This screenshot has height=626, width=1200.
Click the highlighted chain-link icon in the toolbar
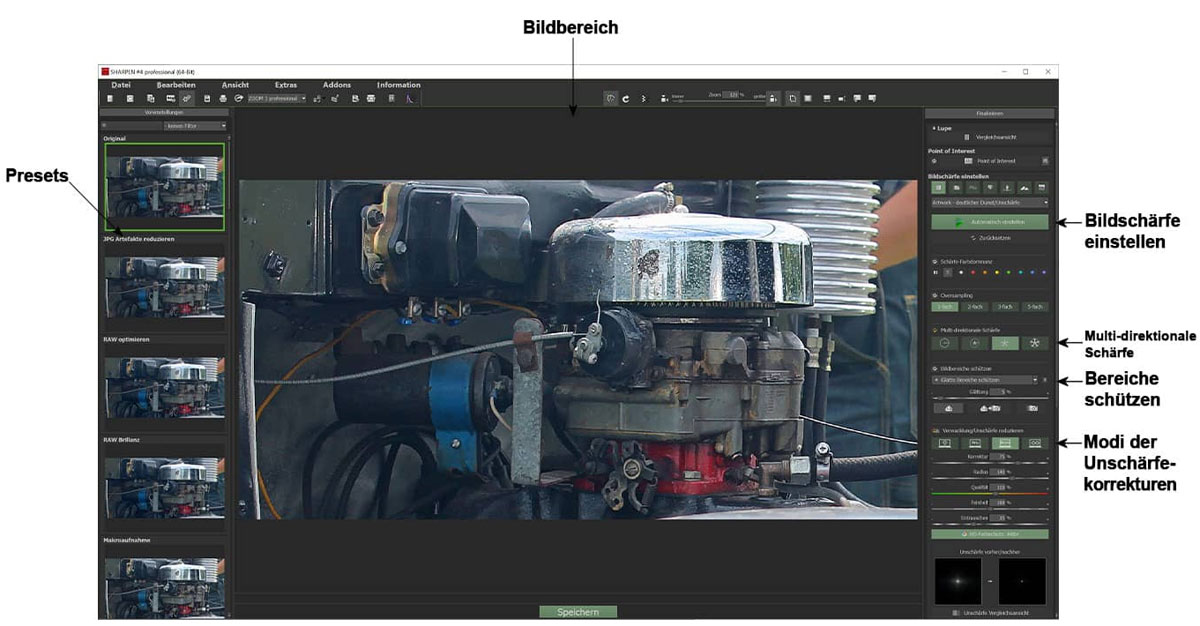(x=187, y=99)
